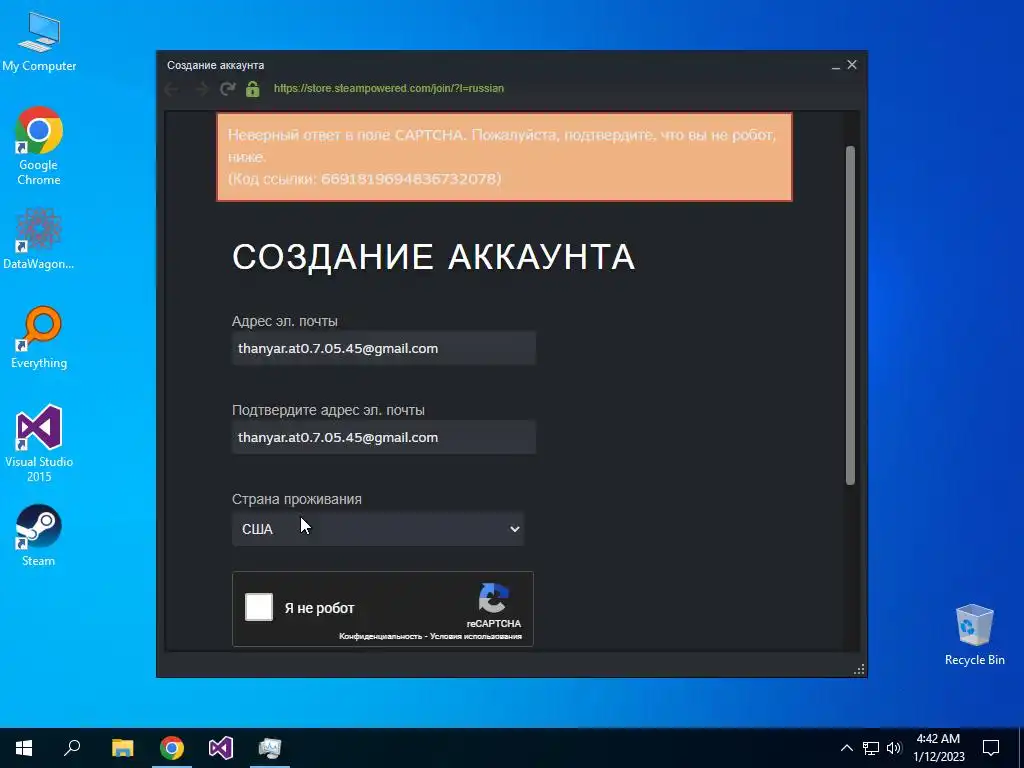This screenshot has width=1024, height=768.
Task: Open the Windows Start menu
Action: click(x=24, y=748)
